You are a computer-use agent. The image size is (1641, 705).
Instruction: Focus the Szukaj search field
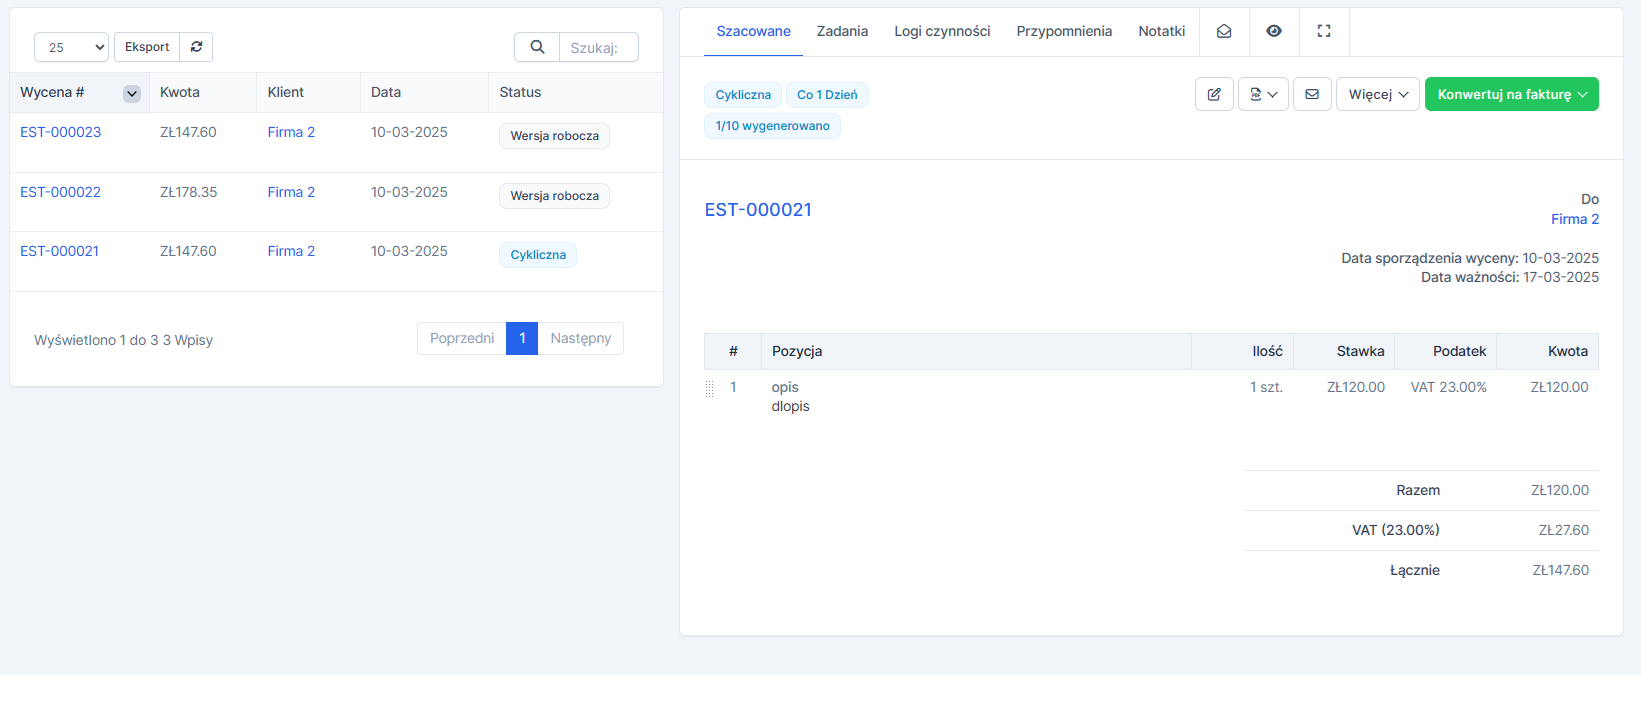tap(599, 47)
